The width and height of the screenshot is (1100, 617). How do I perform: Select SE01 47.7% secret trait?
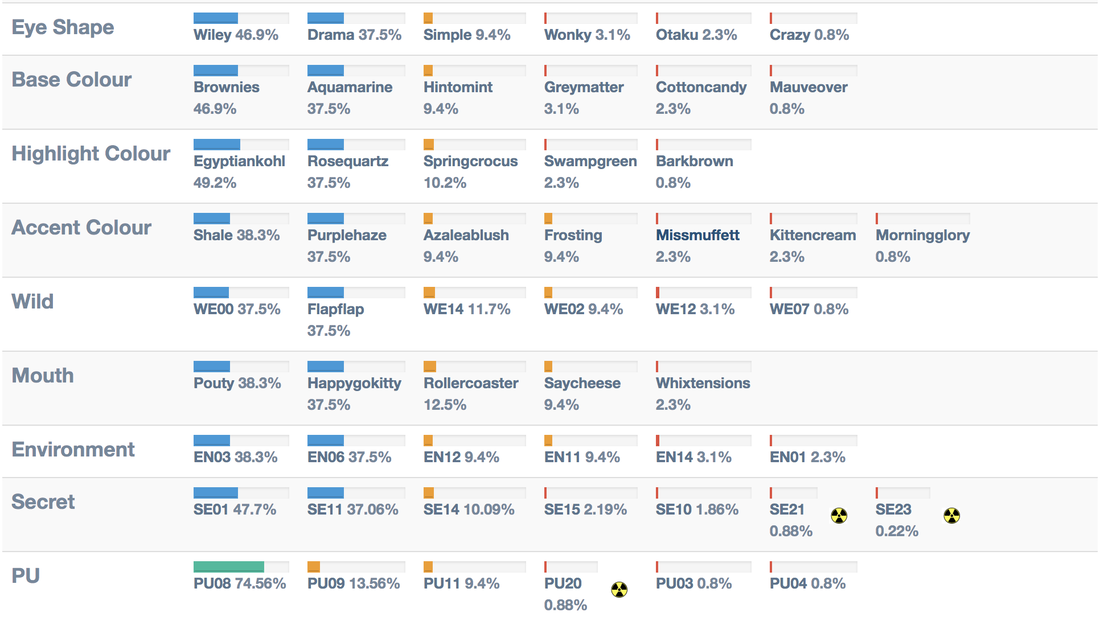click(x=235, y=510)
